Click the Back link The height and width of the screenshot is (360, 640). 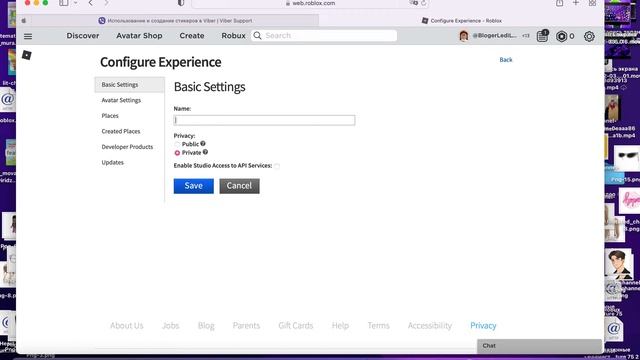(x=506, y=60)
